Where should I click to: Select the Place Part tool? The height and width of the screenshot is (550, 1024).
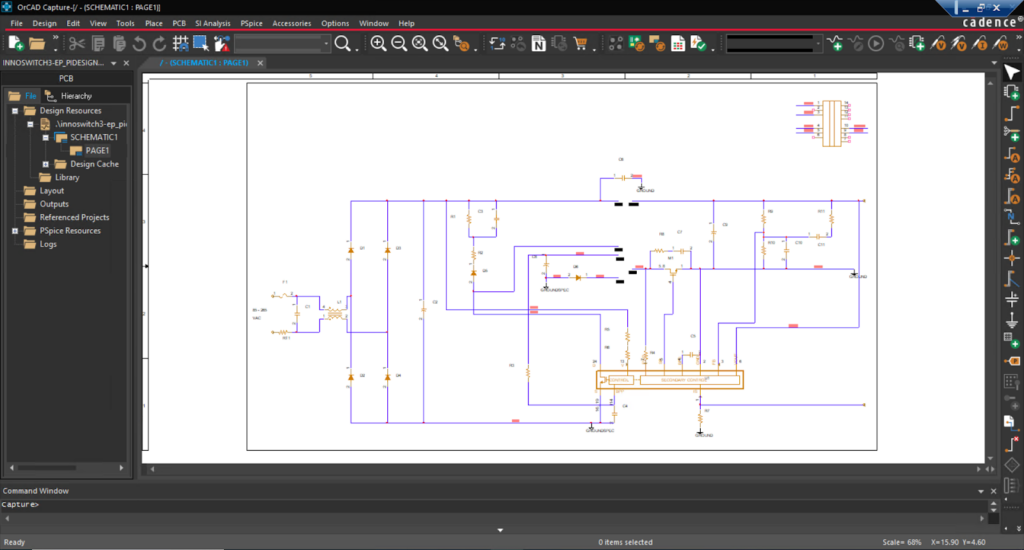tap(1012, 93)
